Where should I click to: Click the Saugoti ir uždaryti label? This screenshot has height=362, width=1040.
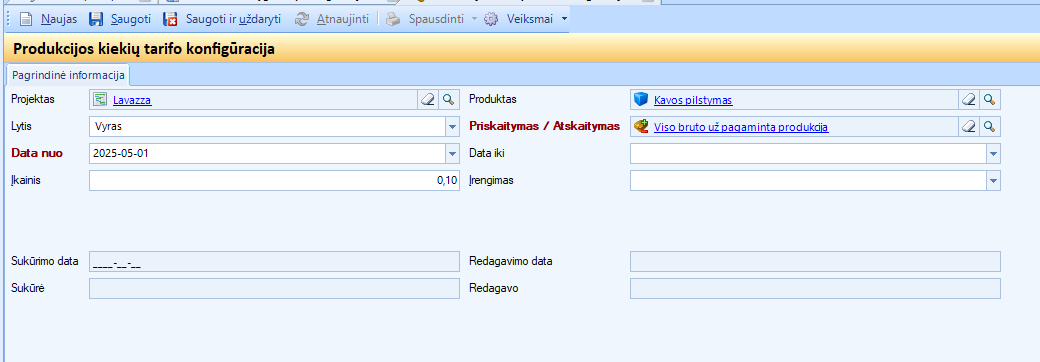coord(233,19)
